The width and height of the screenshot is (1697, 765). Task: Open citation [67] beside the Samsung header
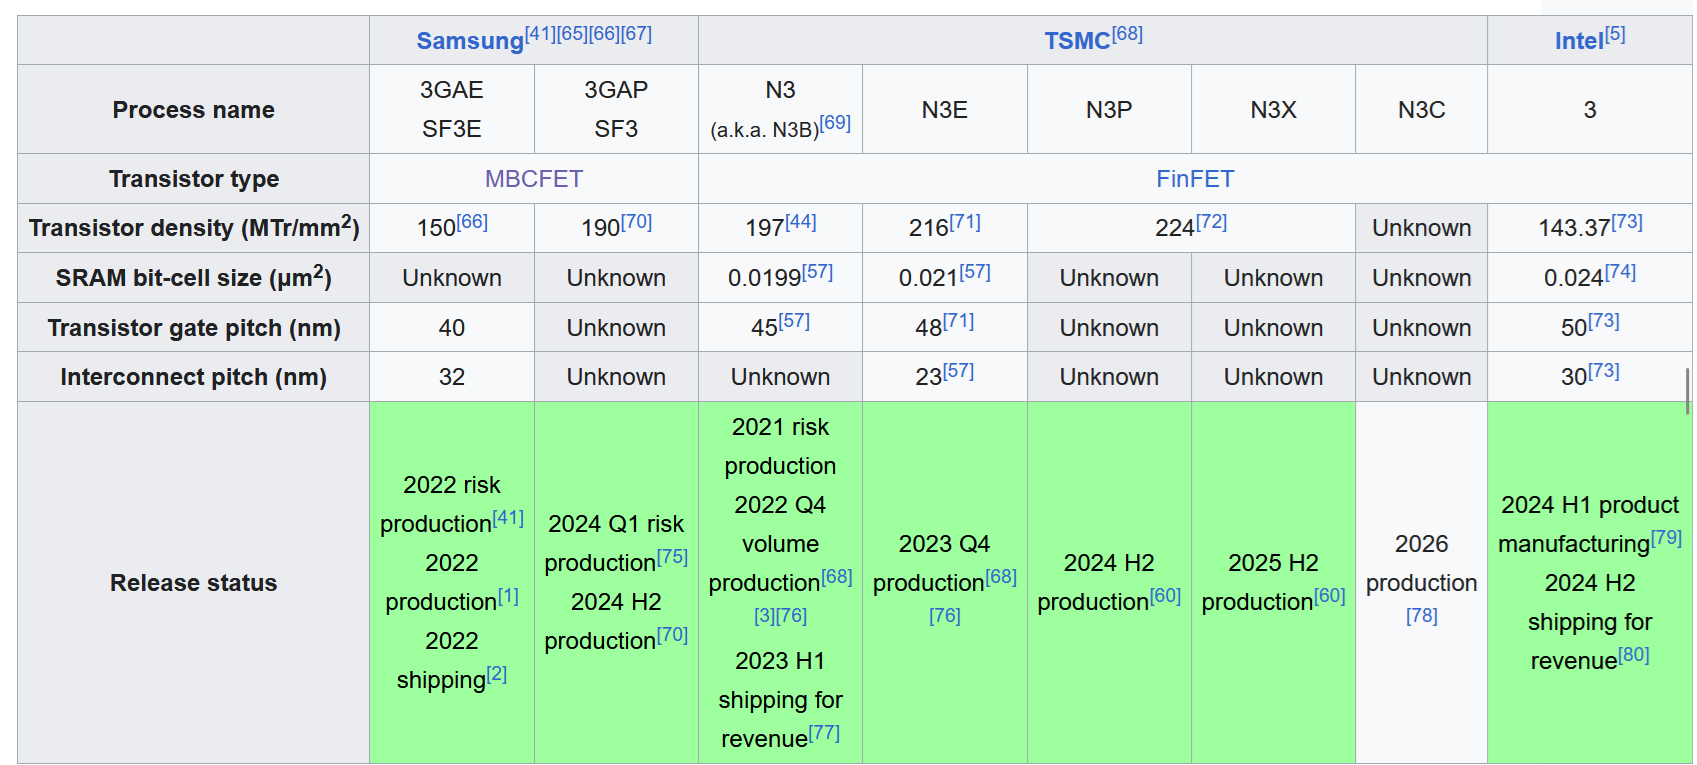pyautogui.click(x=637, y=33)
